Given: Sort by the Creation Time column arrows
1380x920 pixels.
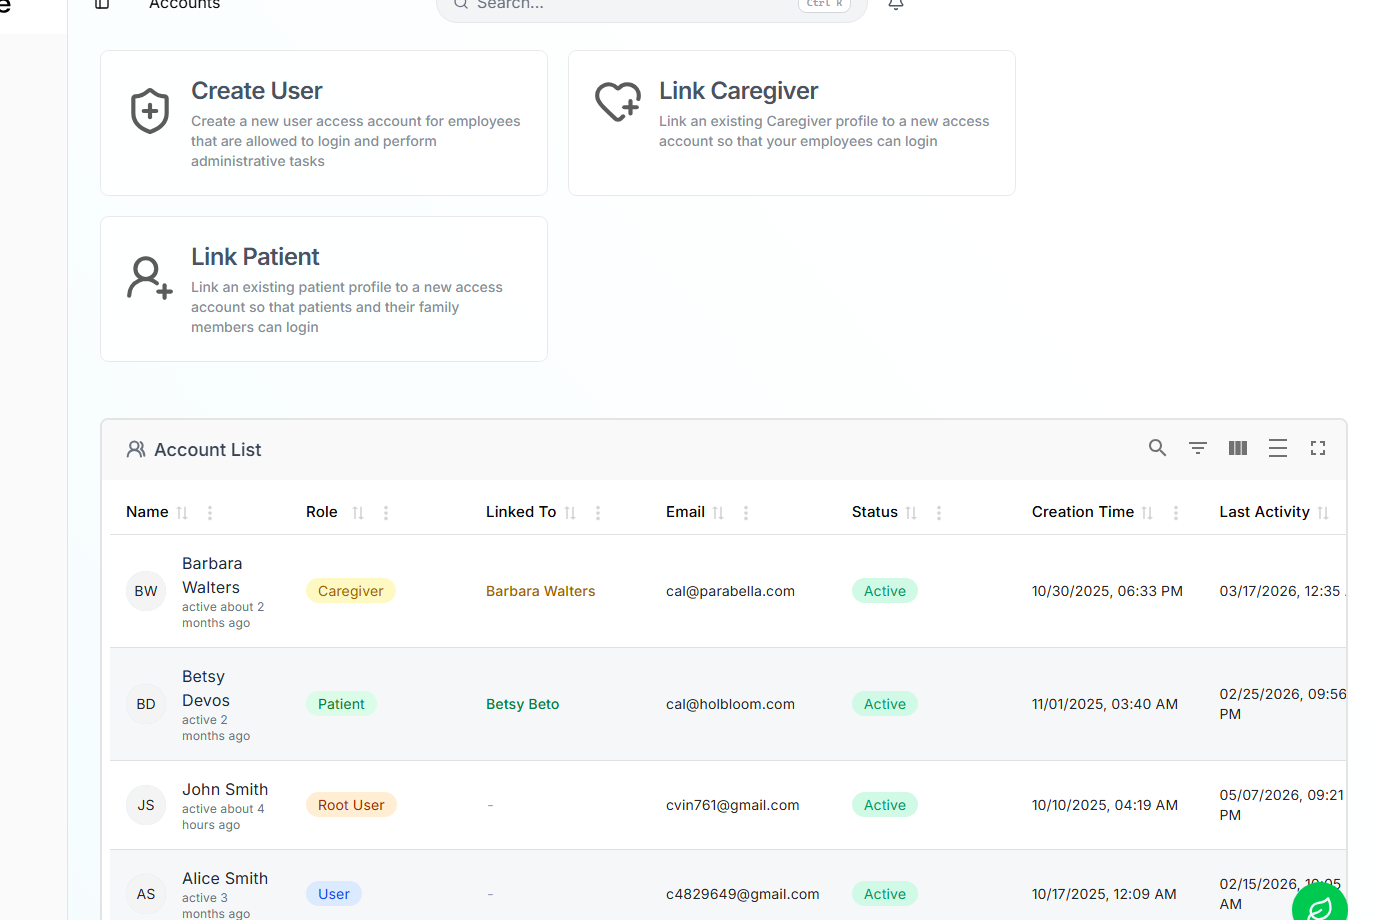Looking at the screenshot, I should pyautogui.click(x=1147, y=513).
